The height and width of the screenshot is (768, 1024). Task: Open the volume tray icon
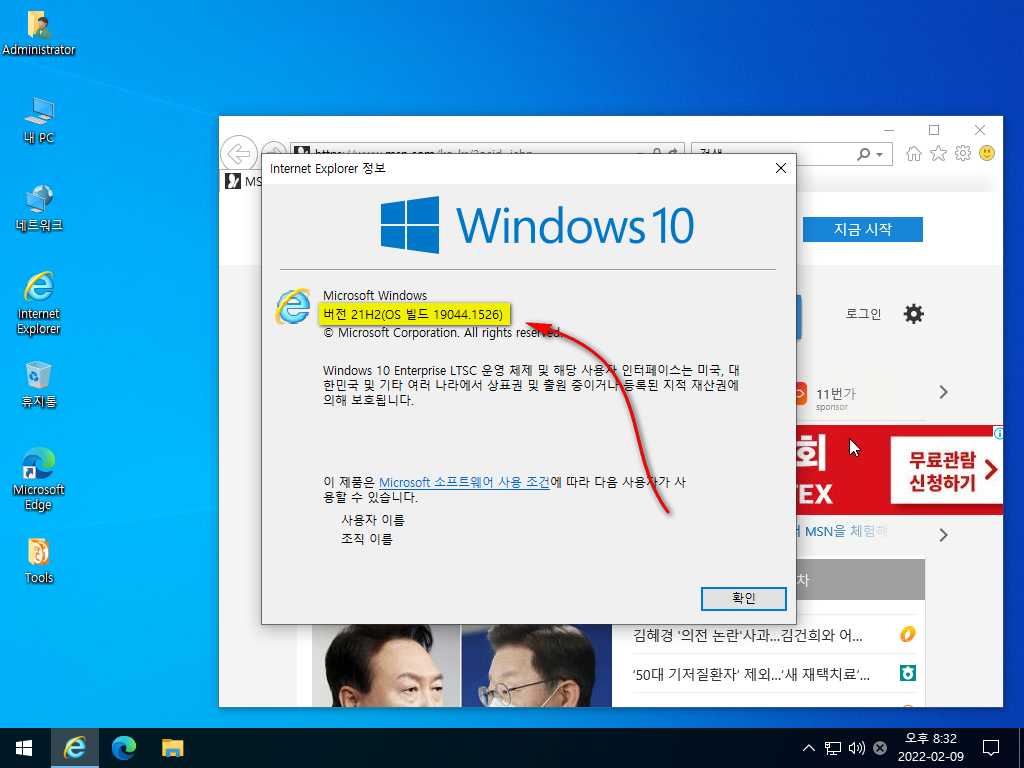coord(856,748)
